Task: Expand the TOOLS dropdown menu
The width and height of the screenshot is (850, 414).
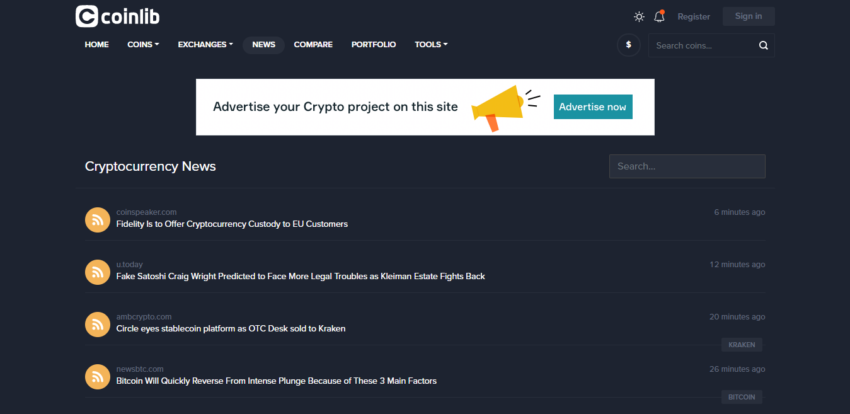Action: [431, 44]
